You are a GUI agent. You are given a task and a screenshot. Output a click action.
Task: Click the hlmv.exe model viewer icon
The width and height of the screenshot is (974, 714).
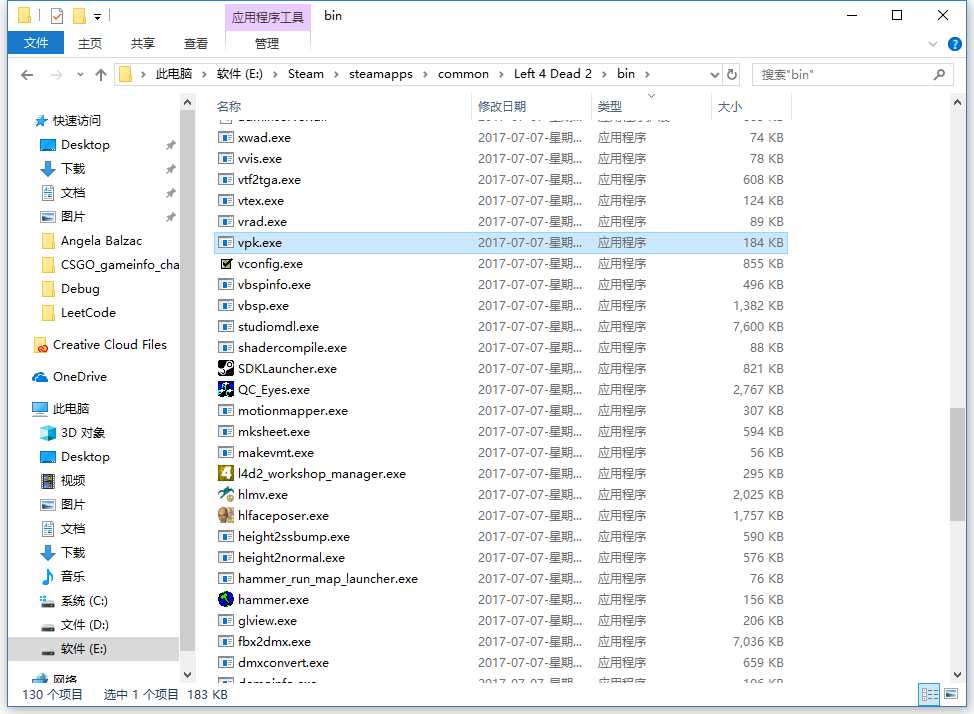[225, 495]
